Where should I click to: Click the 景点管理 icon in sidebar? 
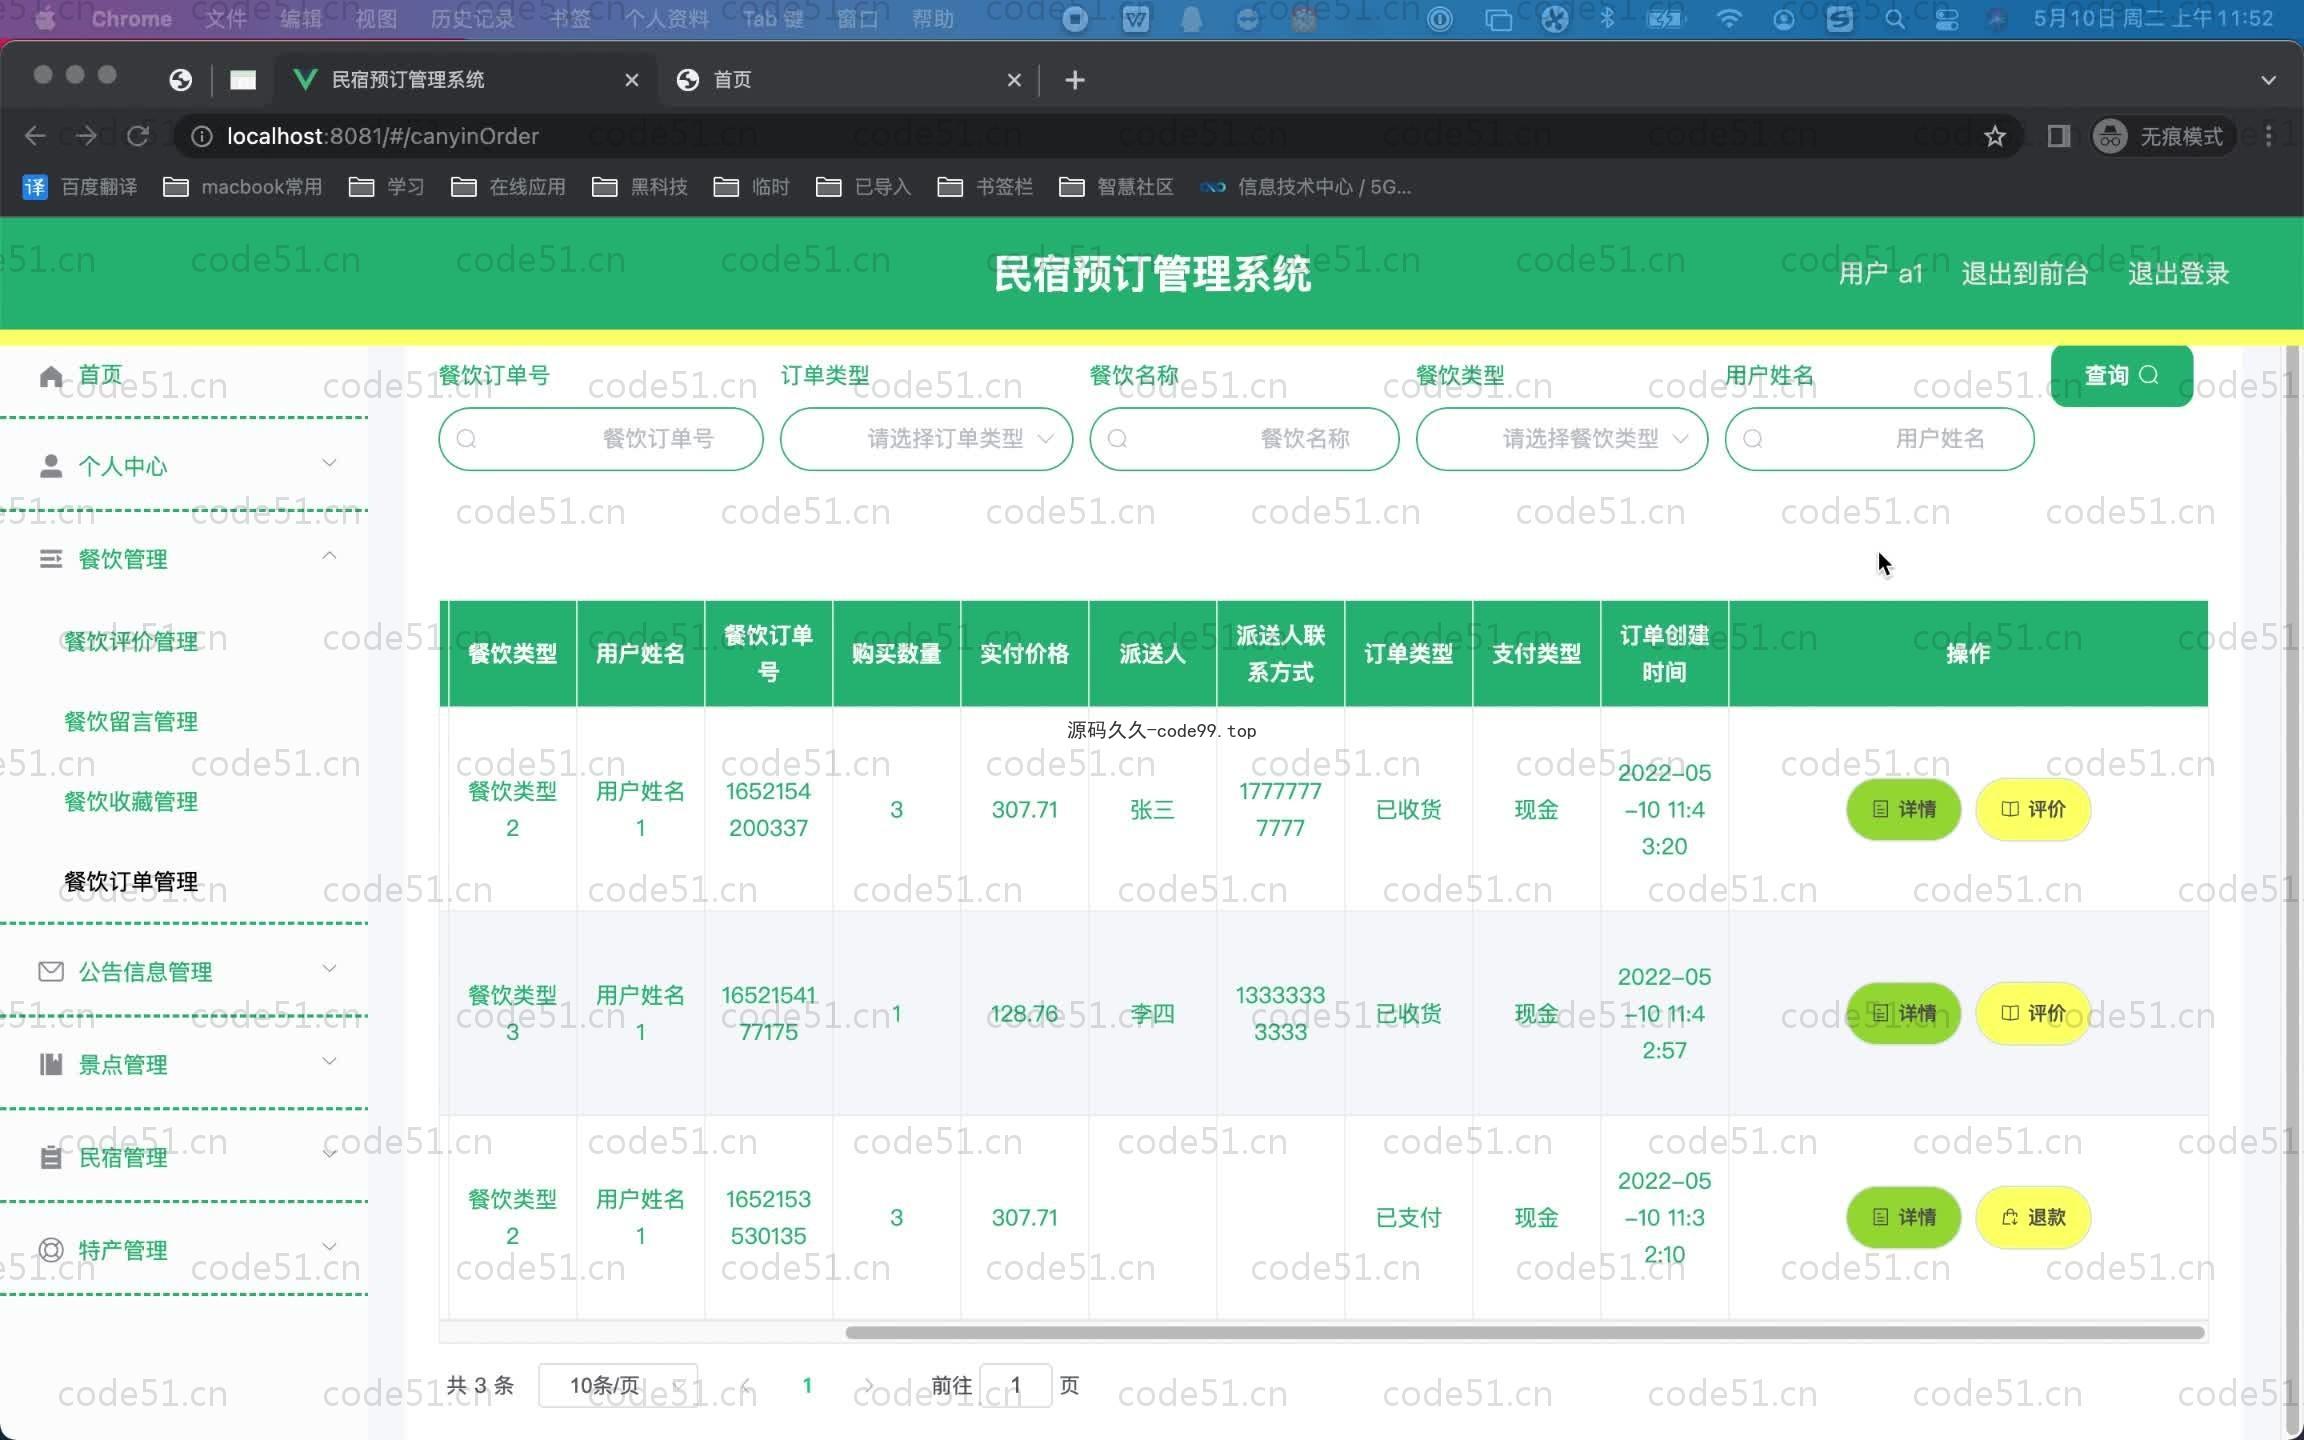pyautogui.click(x=50, y=1064)
